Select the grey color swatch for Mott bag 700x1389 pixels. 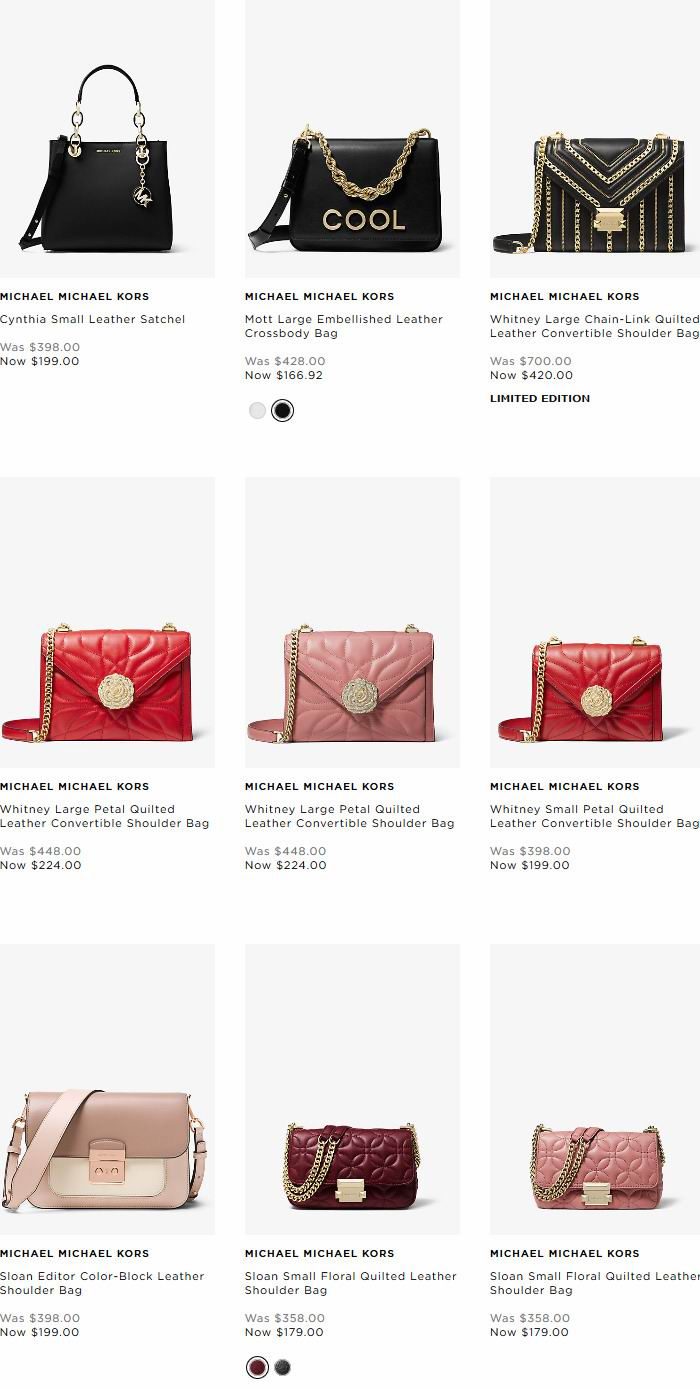coord(258,410)
